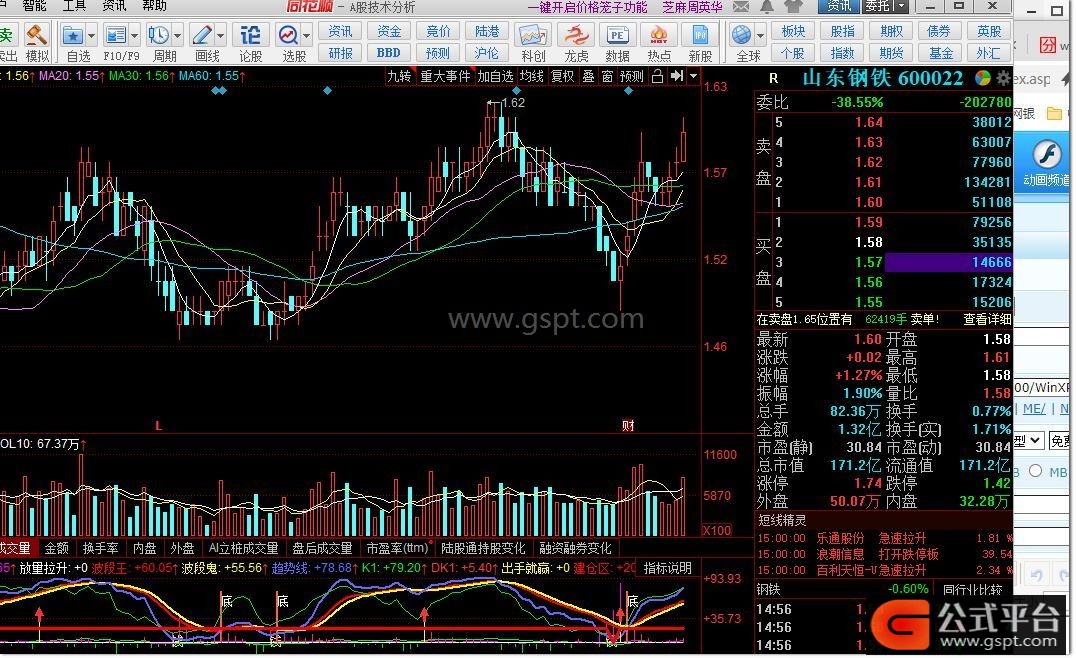Click the 资金 capital flow button
This screenshot has height=658, width=1076.
pyautogui.click(x=389, y=32)
